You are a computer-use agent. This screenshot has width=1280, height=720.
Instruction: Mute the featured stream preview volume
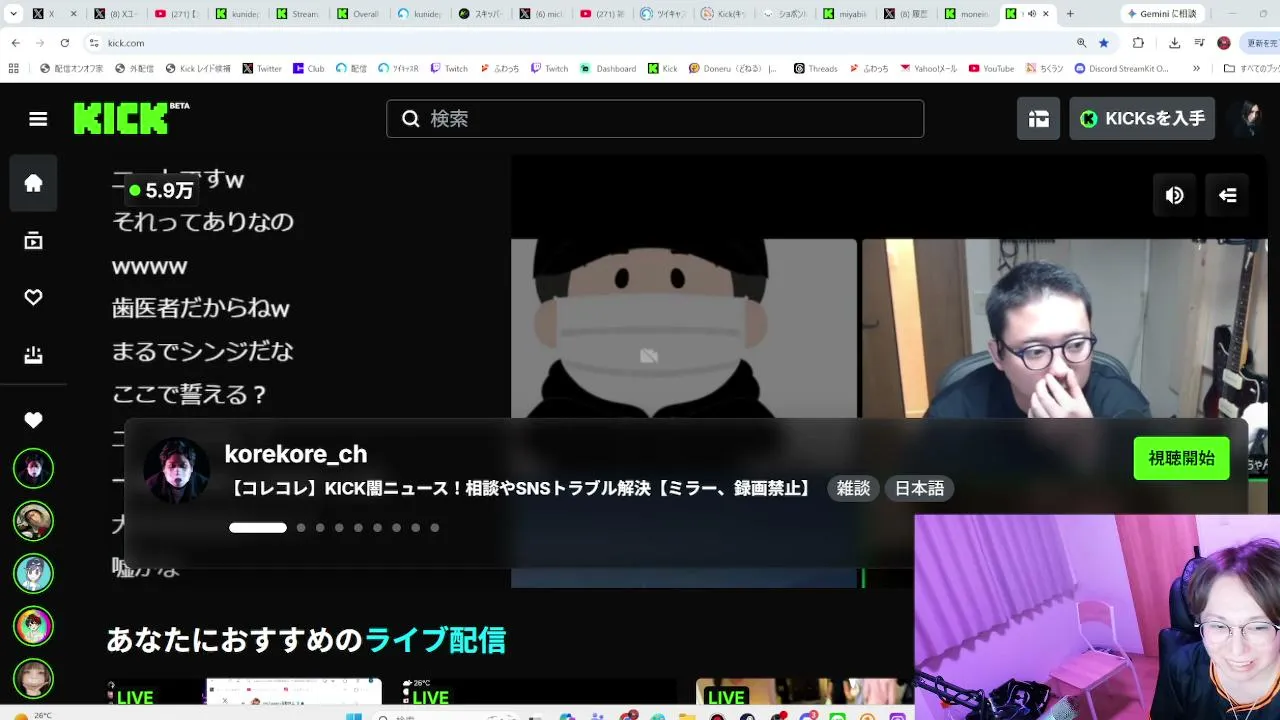[x=1175, y=196]
